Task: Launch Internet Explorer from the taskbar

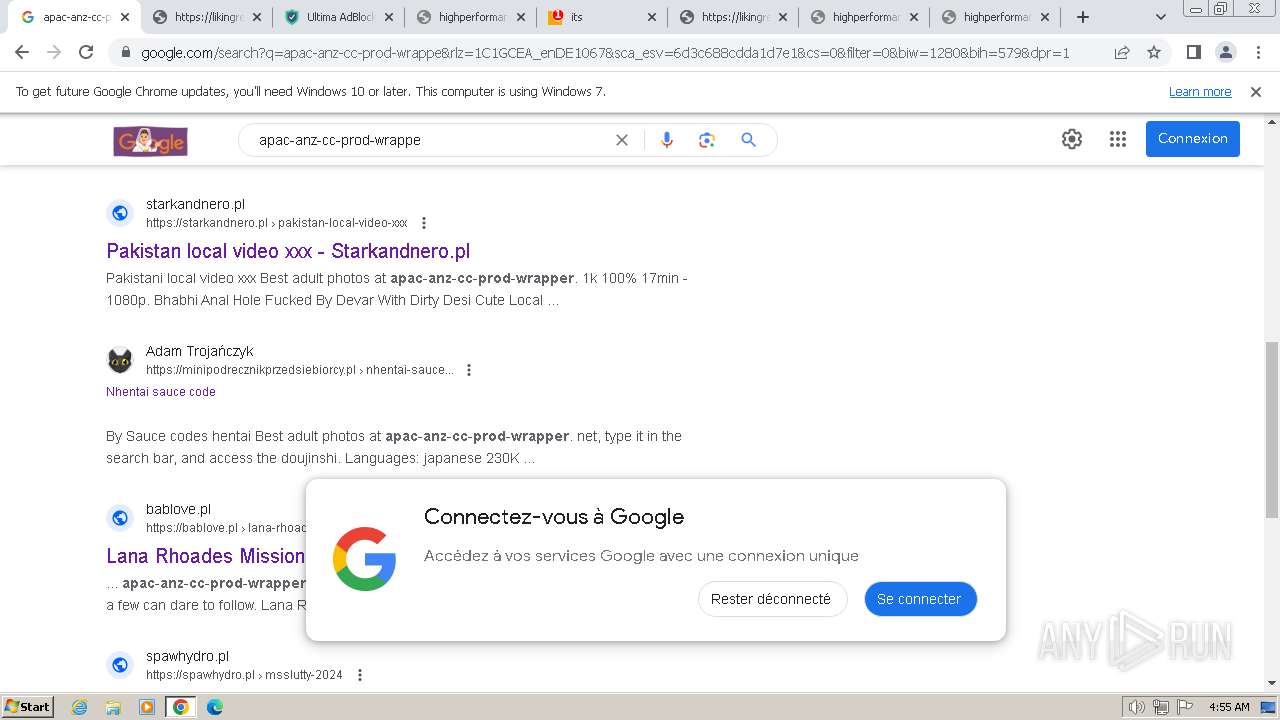Action: point(80,707)
